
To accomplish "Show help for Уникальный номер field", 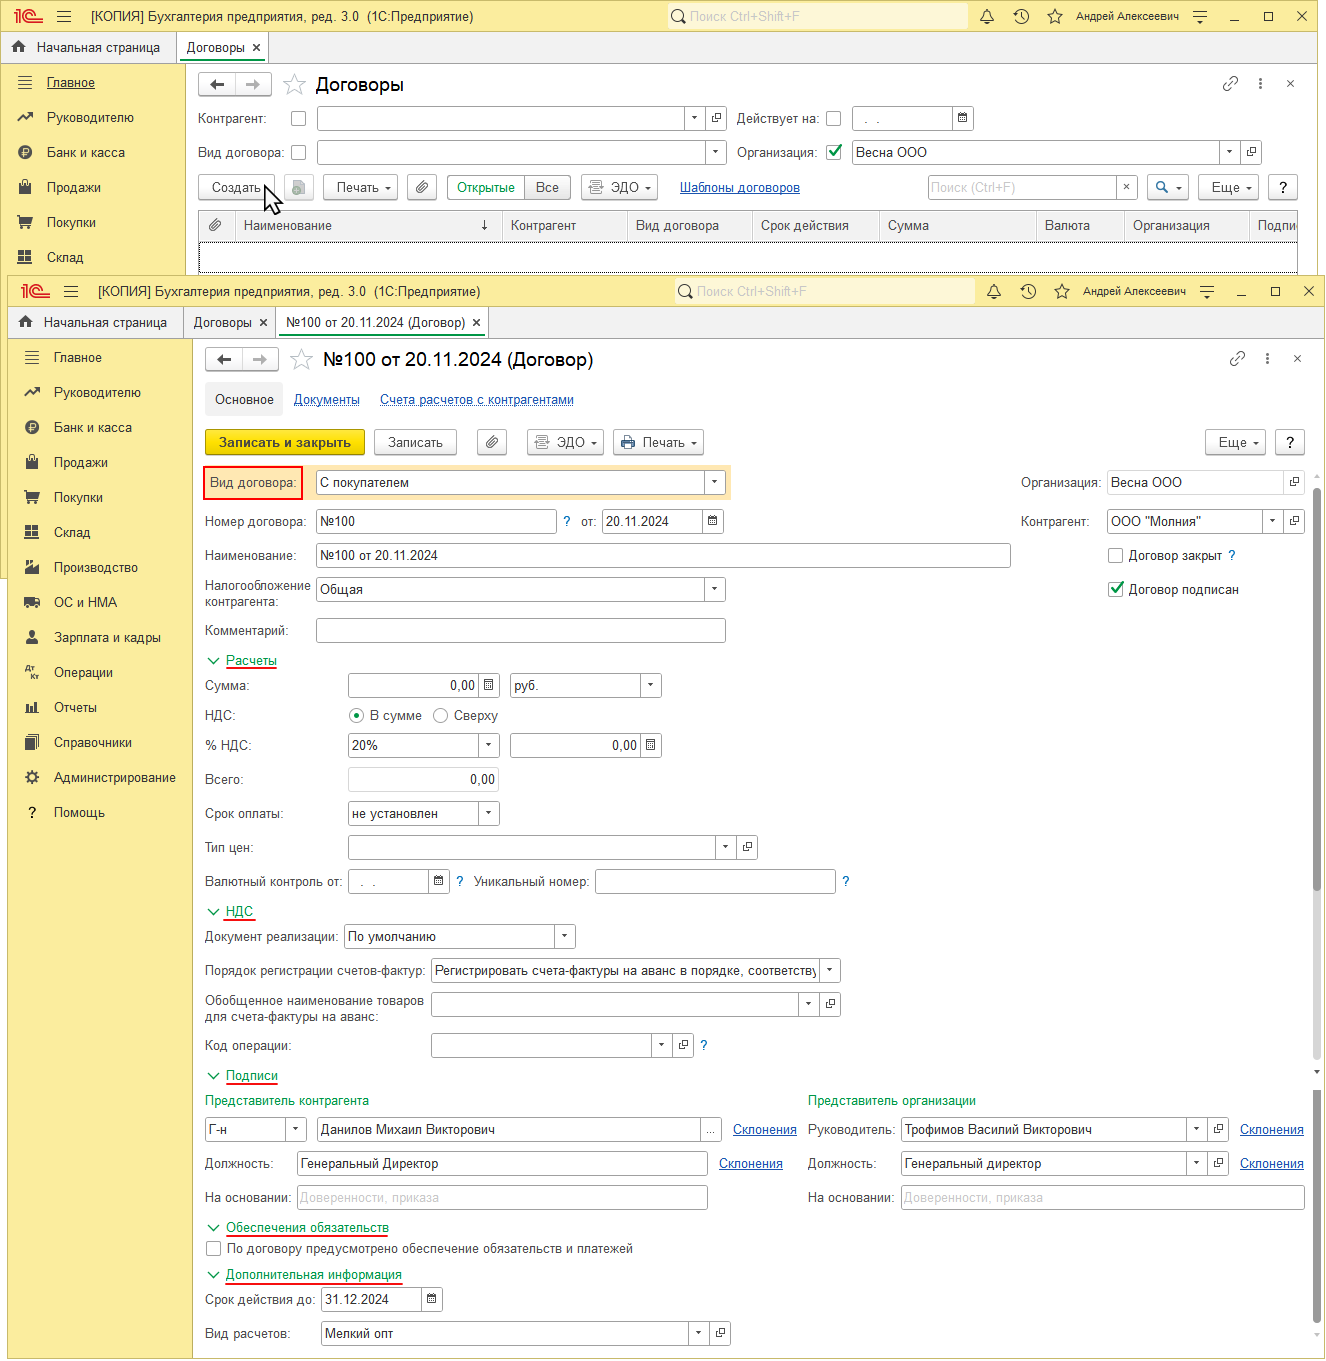I will [846, 881].
